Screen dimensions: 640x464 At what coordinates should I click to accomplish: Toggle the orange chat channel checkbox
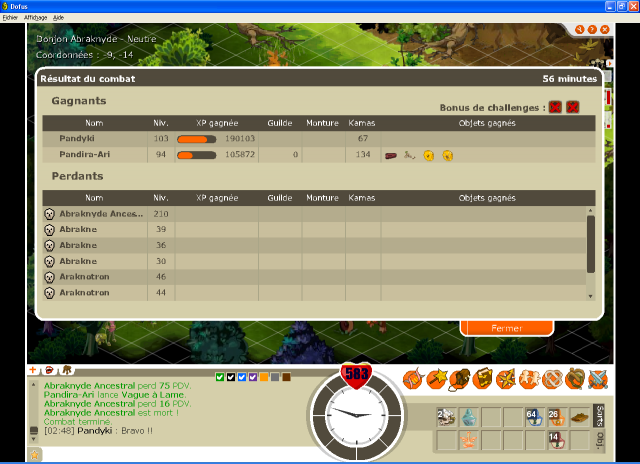[264, 377]
